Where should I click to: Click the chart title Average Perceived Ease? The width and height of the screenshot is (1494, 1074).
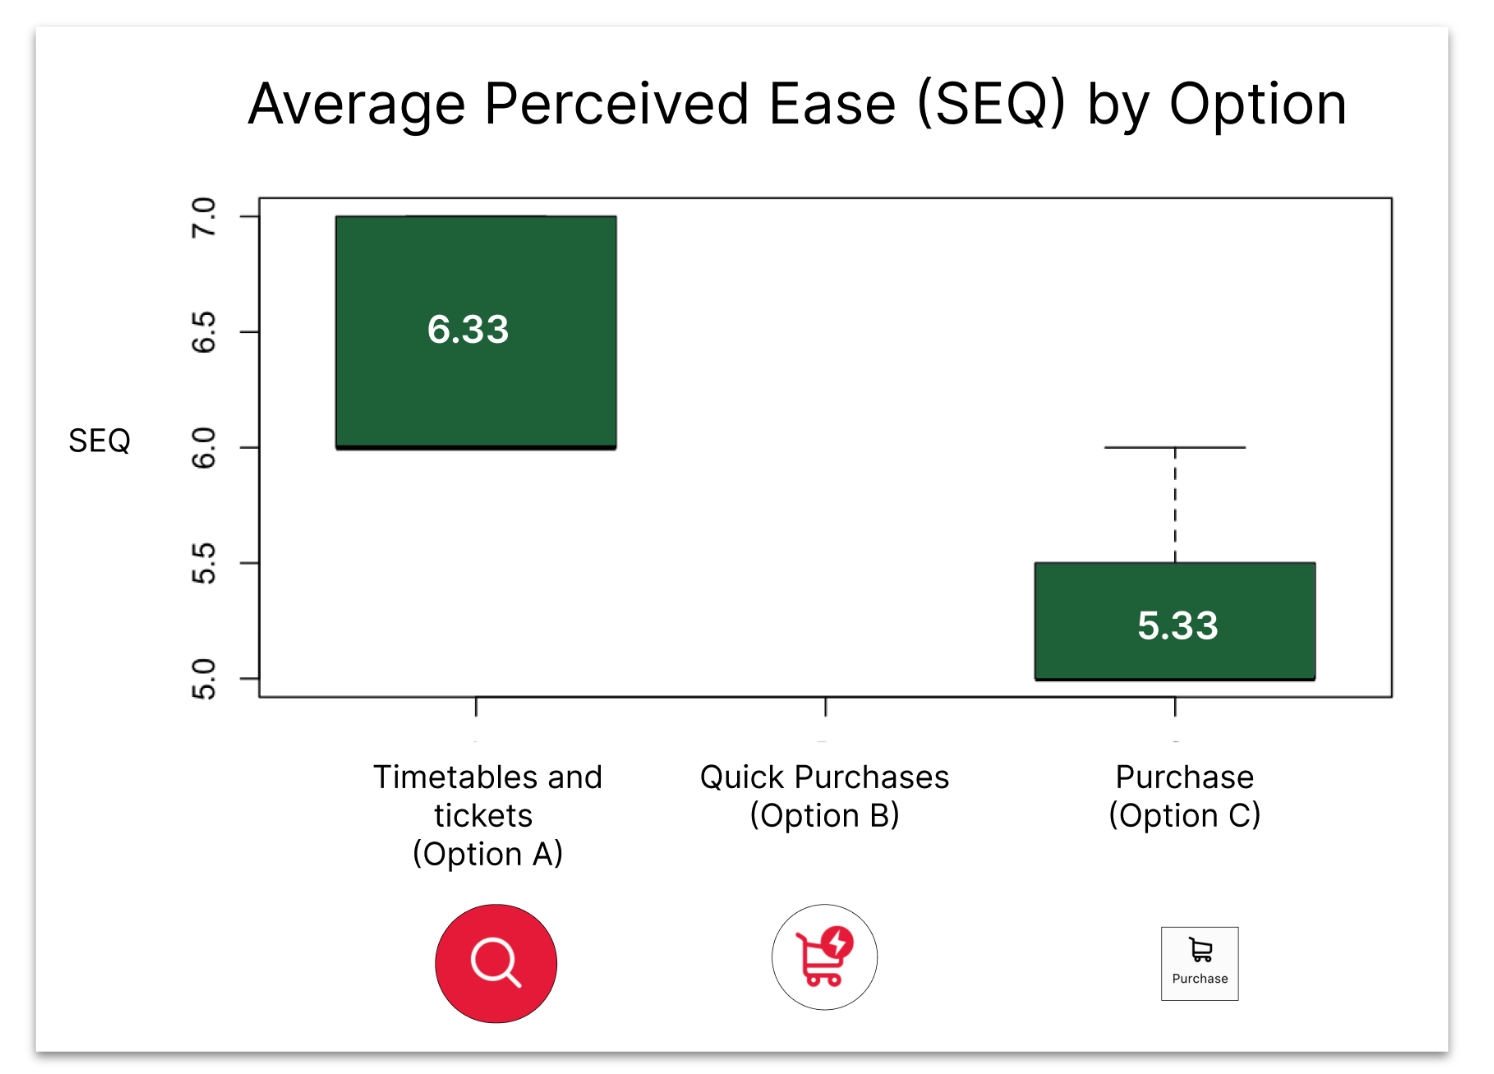pos(797,104)
